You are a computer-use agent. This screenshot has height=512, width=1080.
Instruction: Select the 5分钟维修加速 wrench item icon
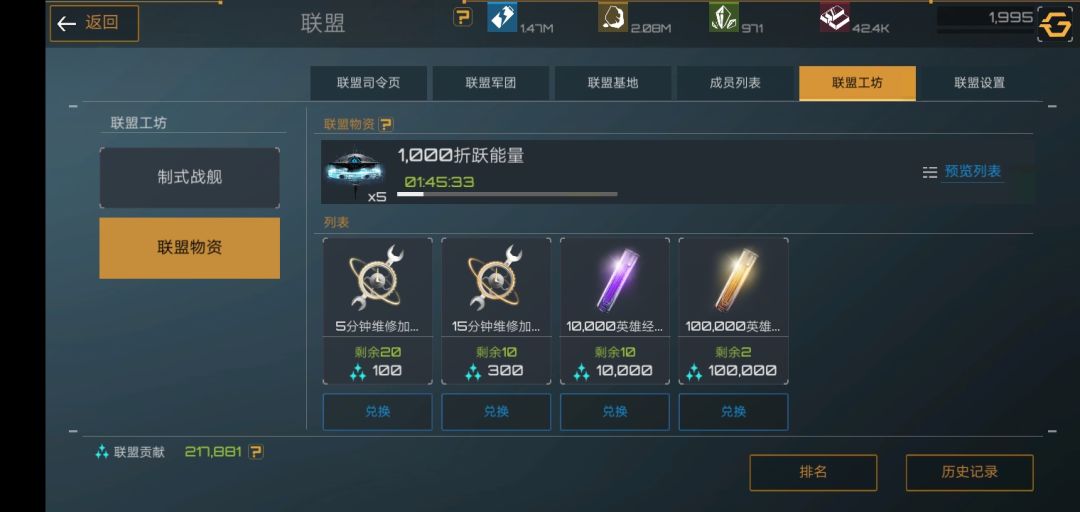[377, 278]
